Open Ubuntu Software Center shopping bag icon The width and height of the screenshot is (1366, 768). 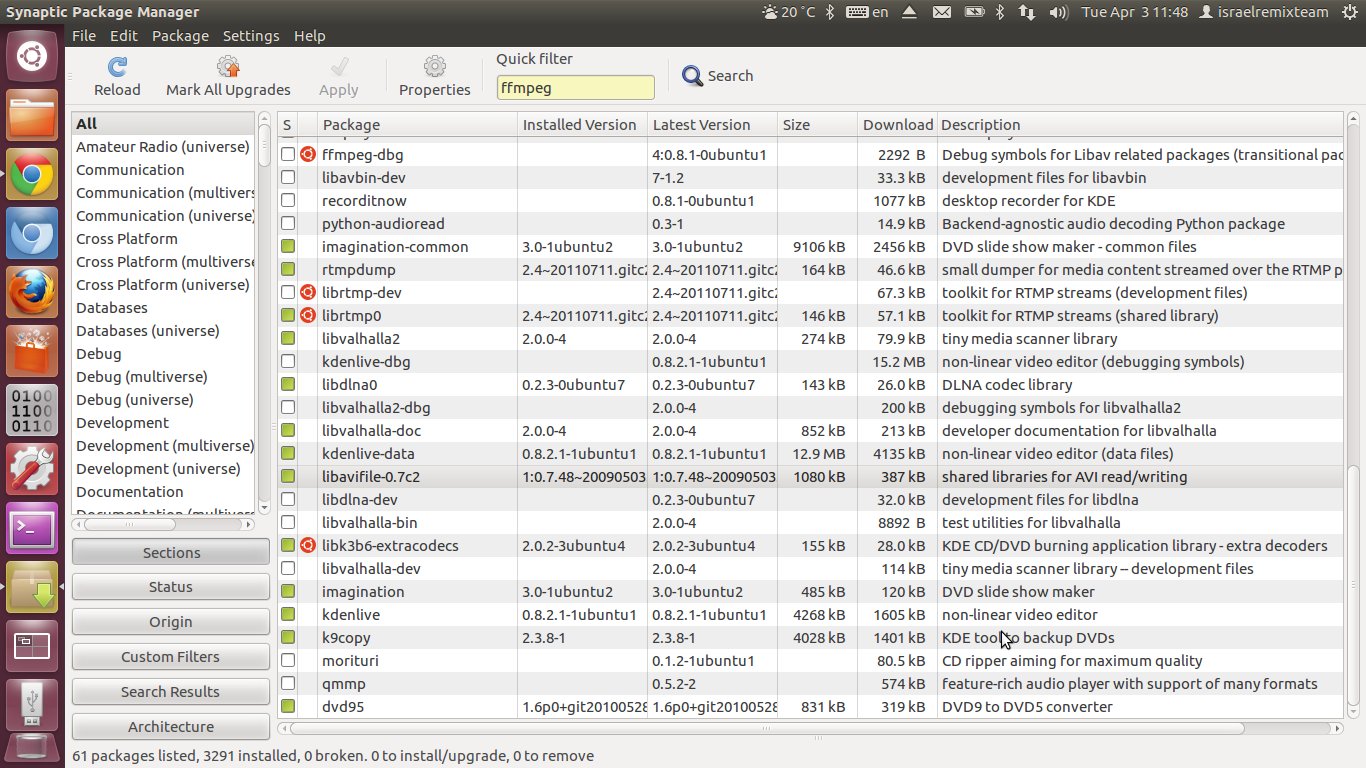(x=32, y=351)
